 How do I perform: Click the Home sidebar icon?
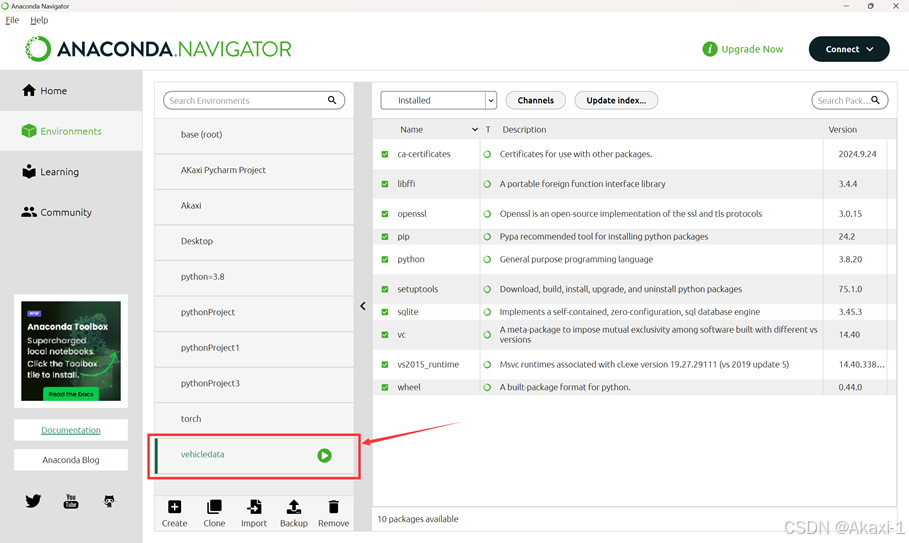click(x=29, y=90)
